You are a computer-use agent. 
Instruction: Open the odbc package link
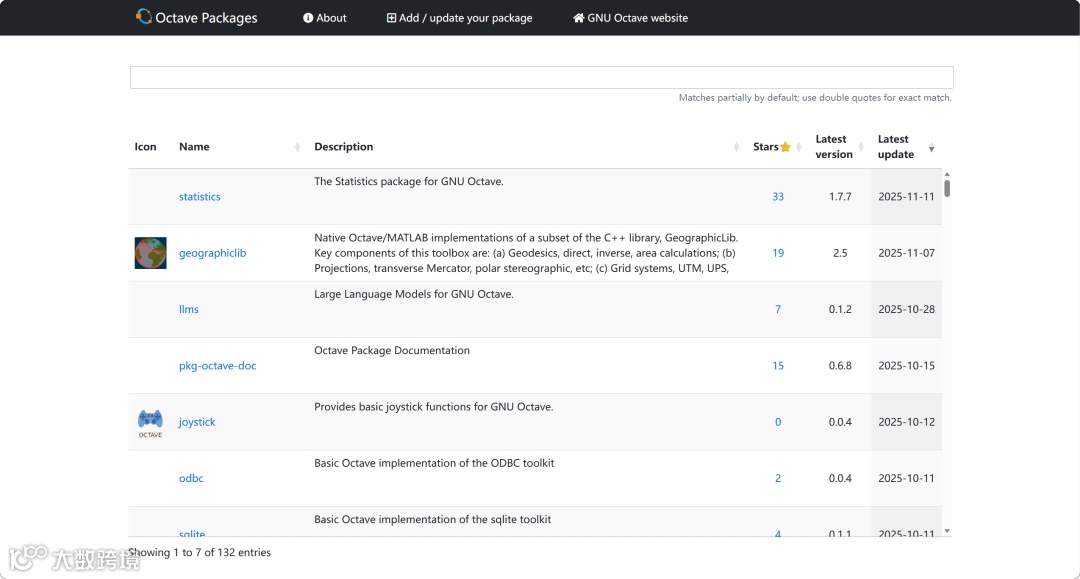pyautogui.click(x=191, y=478)
